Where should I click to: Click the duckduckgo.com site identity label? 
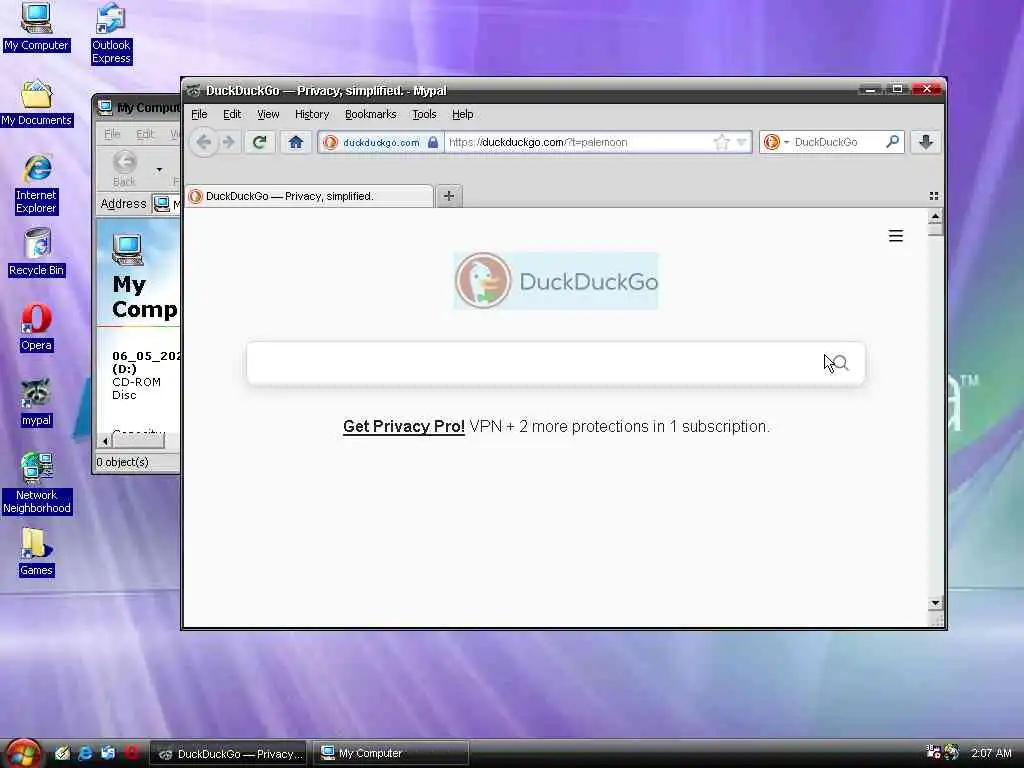tap(381, 142)
